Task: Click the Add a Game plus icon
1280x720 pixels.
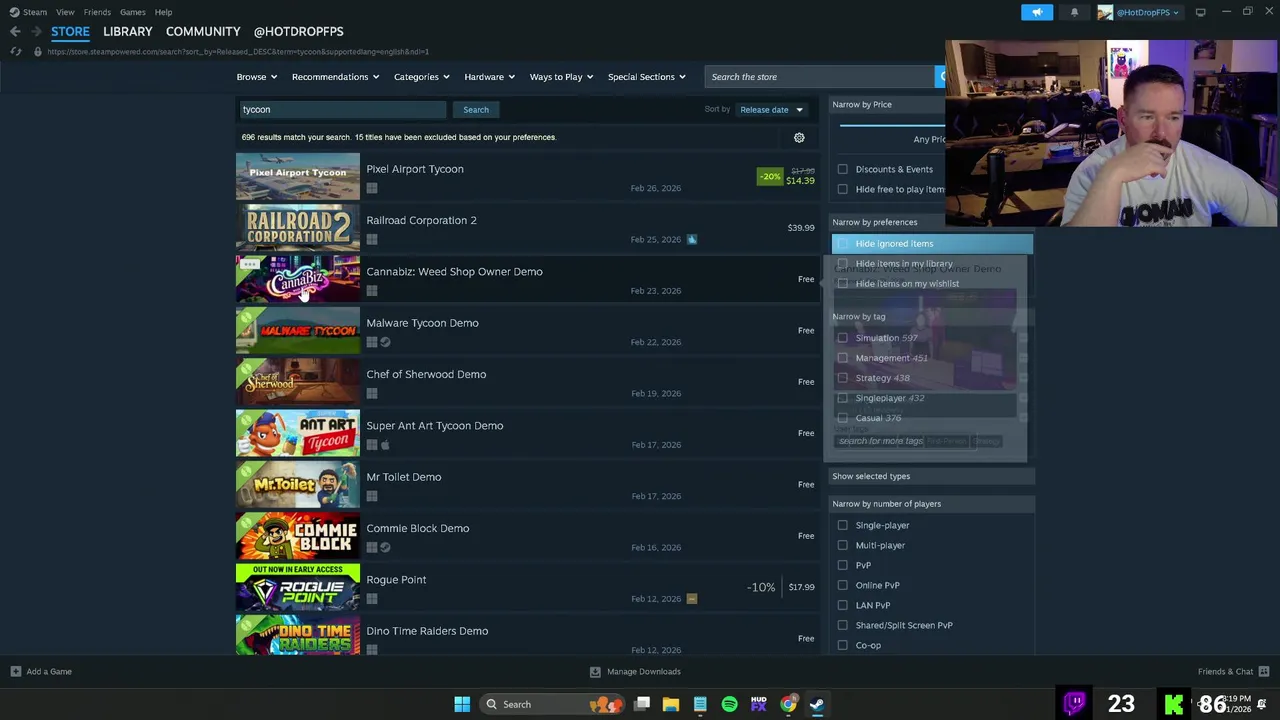Action: [15, 672]
